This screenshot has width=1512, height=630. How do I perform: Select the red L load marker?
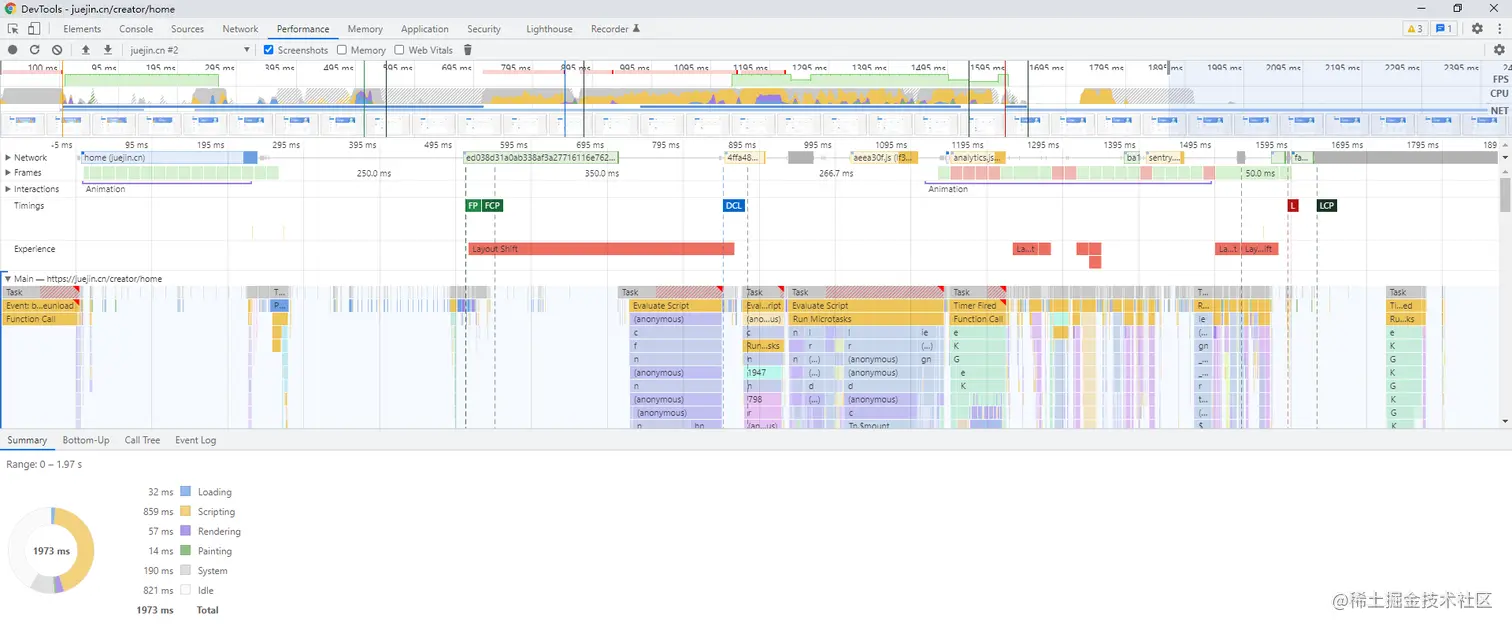(1293, 205)
